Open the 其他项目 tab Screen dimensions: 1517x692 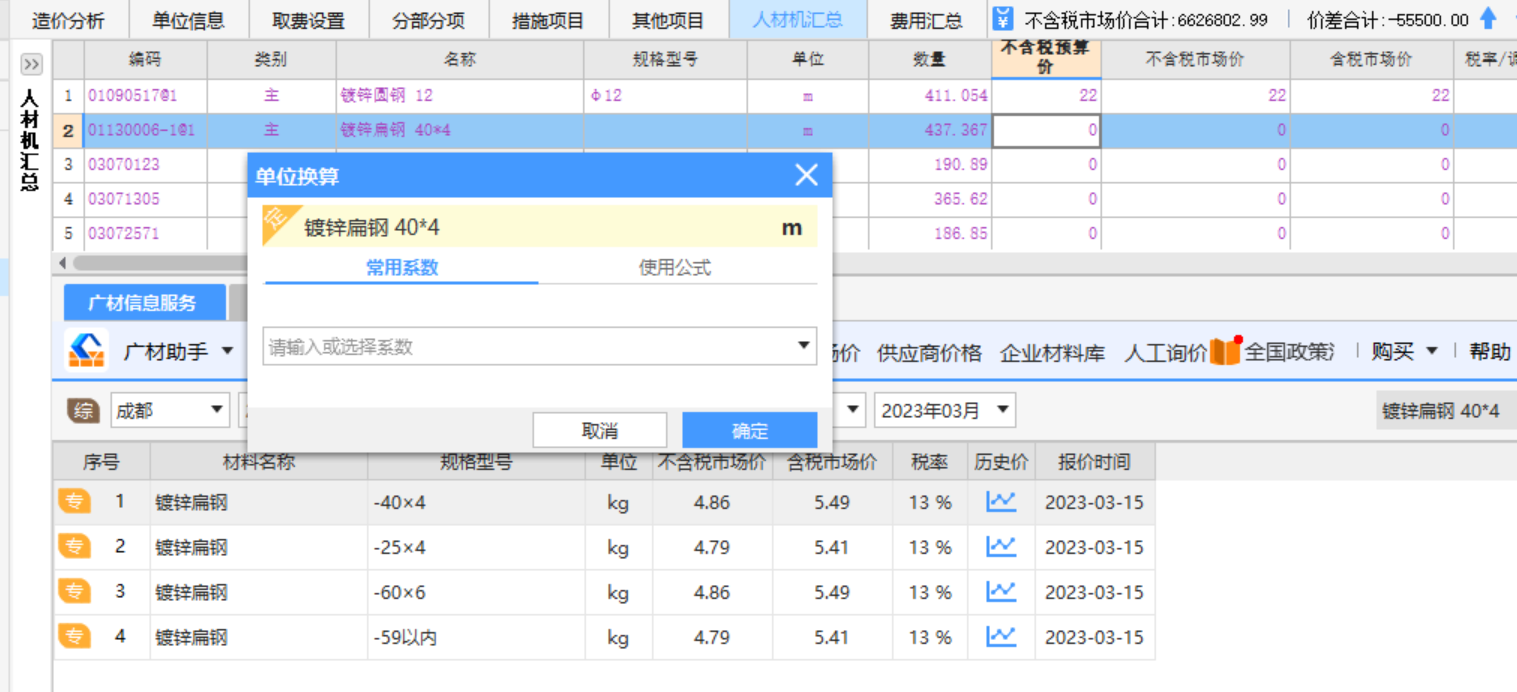pyautogui.click(x=668, y=20)
